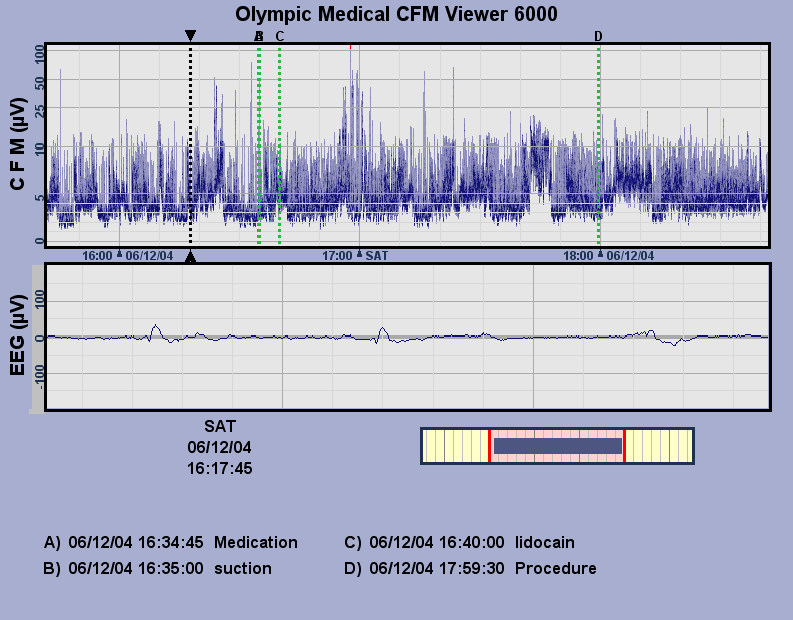Click the dark blue bar in overview navigator

[558, 446]
